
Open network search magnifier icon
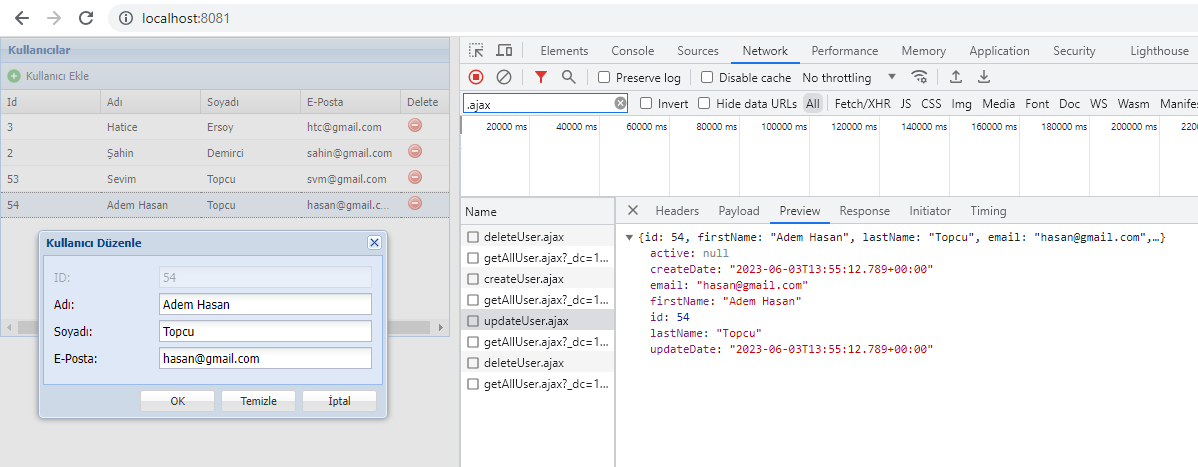[x=568, y=77]
